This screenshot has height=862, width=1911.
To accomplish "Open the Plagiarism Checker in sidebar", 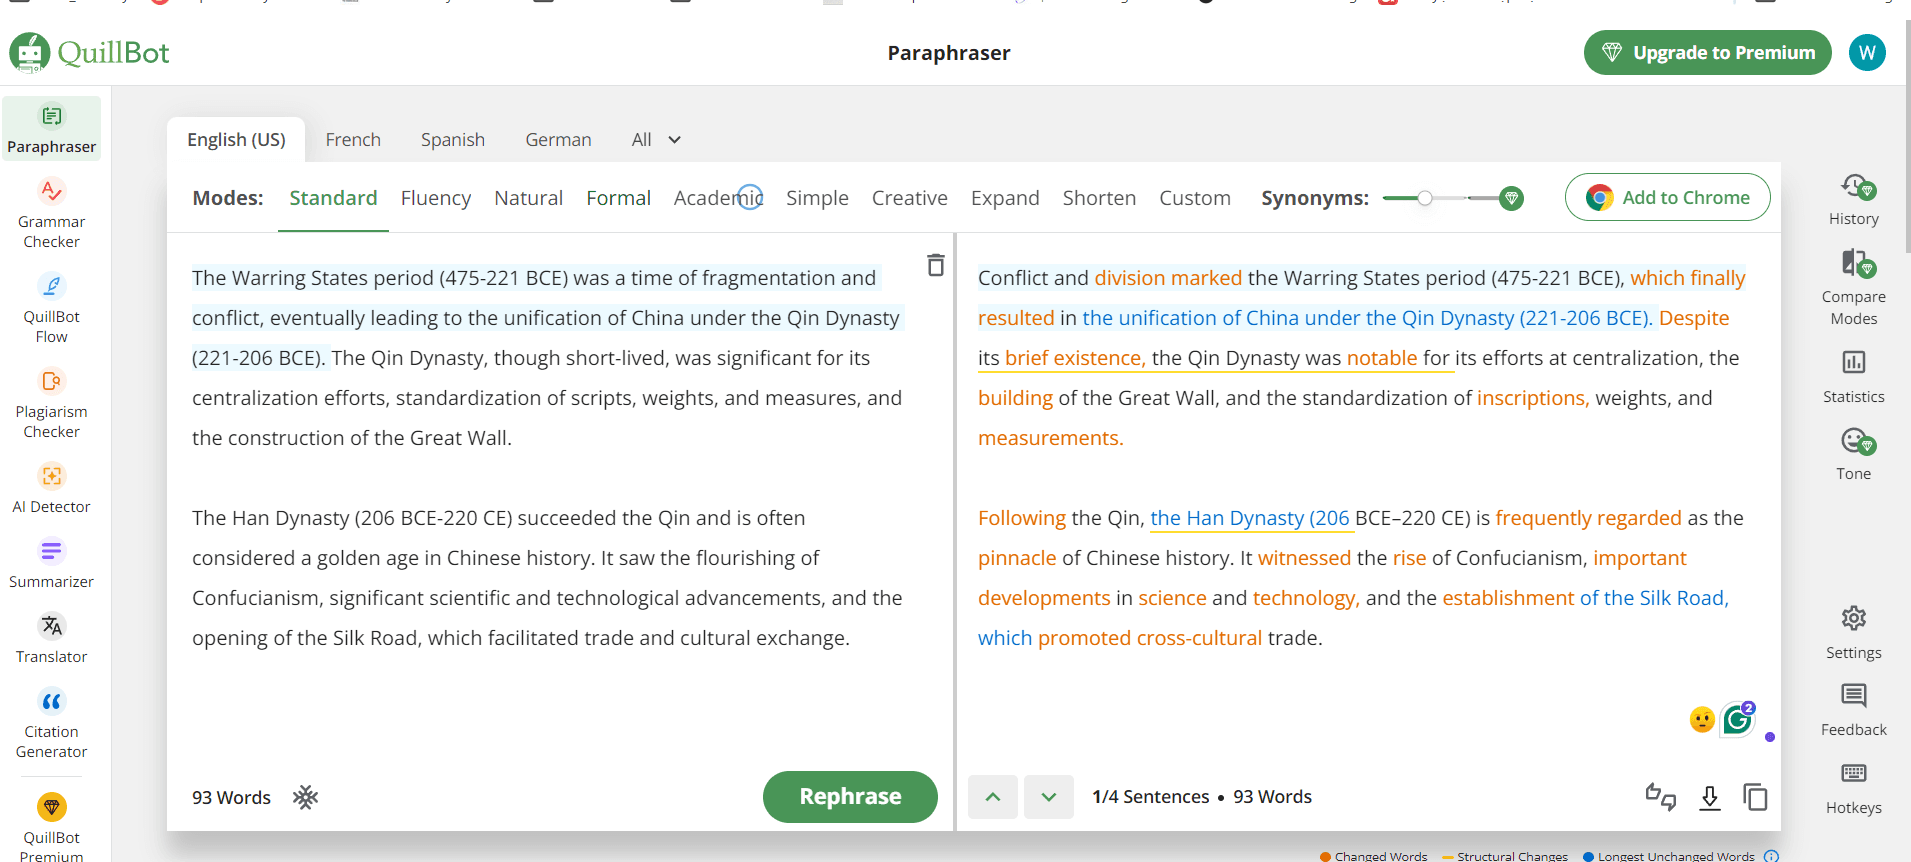I will pyautogui.click(x=51, y=404).
